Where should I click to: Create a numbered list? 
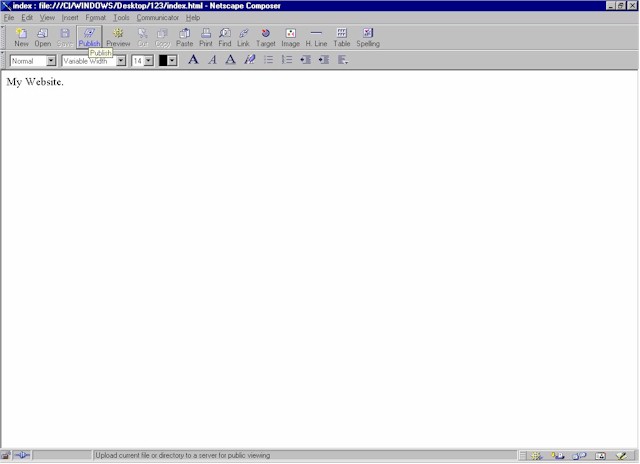(x=287, y=60)
